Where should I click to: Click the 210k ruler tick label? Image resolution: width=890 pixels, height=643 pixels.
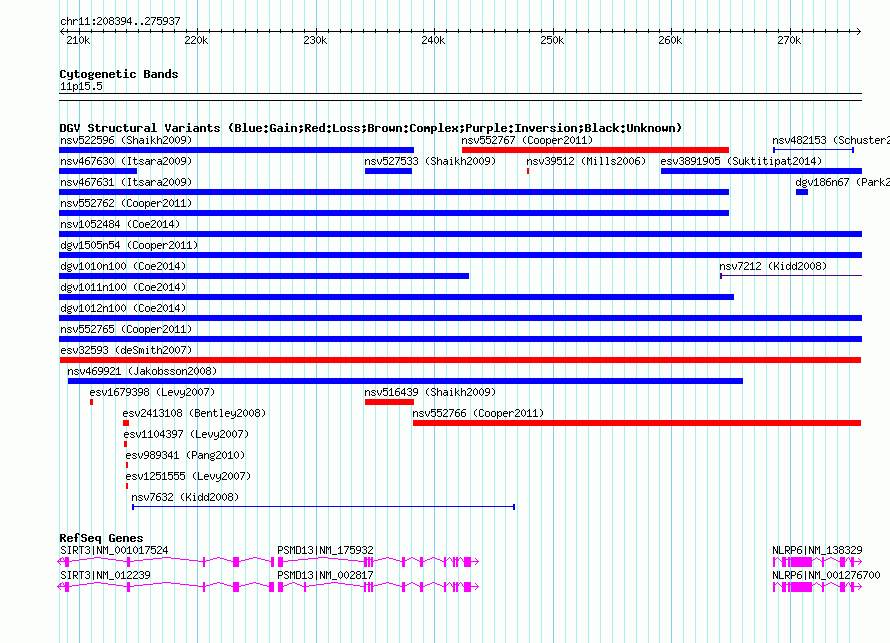(78, 40)
